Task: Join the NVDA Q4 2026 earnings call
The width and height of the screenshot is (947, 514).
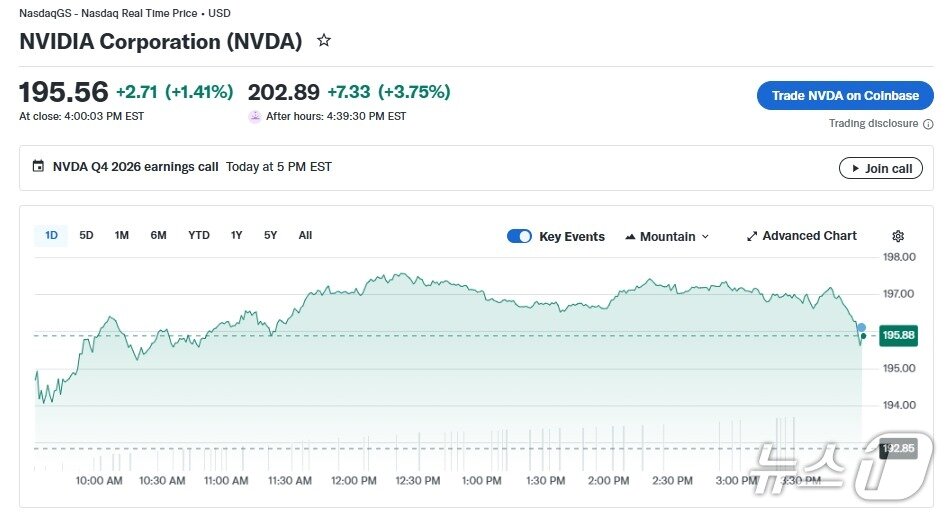Action: click(x=880, y=168)
